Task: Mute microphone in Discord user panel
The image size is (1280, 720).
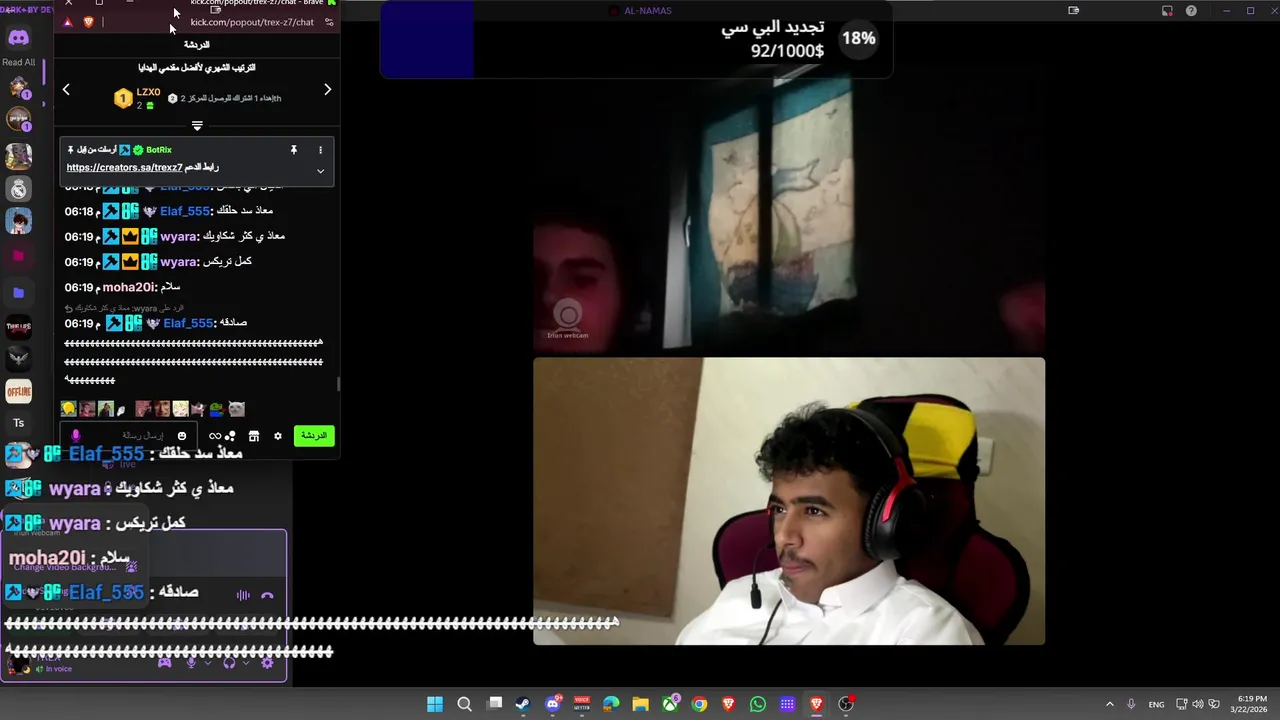Action: (x=191, y=662)
